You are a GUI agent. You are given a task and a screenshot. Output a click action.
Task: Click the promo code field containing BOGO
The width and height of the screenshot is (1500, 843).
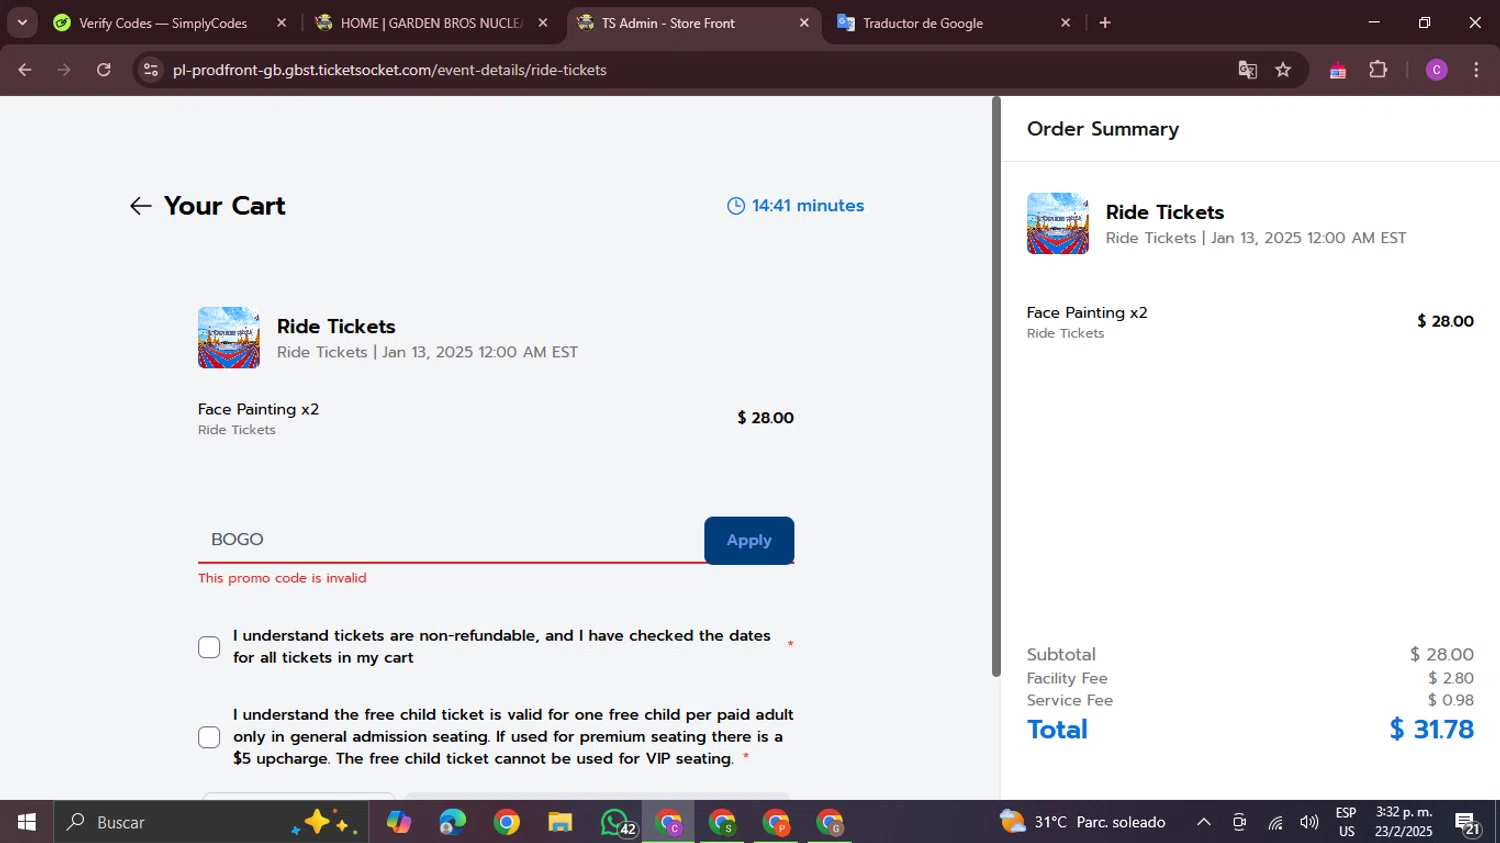coord(451,540)
